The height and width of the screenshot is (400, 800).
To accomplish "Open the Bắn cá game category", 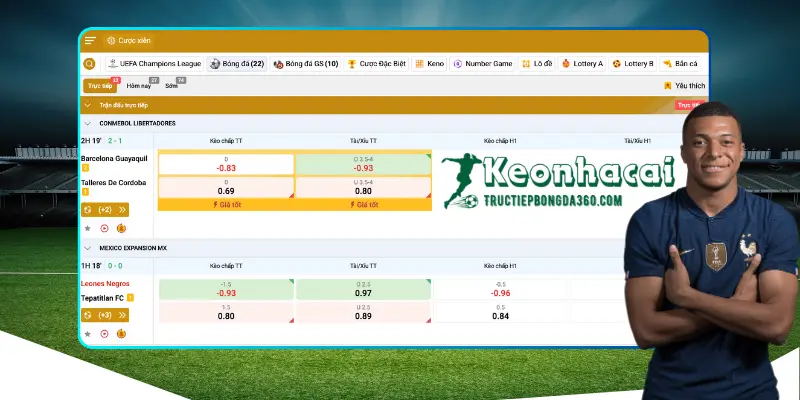I will [680, 64].
